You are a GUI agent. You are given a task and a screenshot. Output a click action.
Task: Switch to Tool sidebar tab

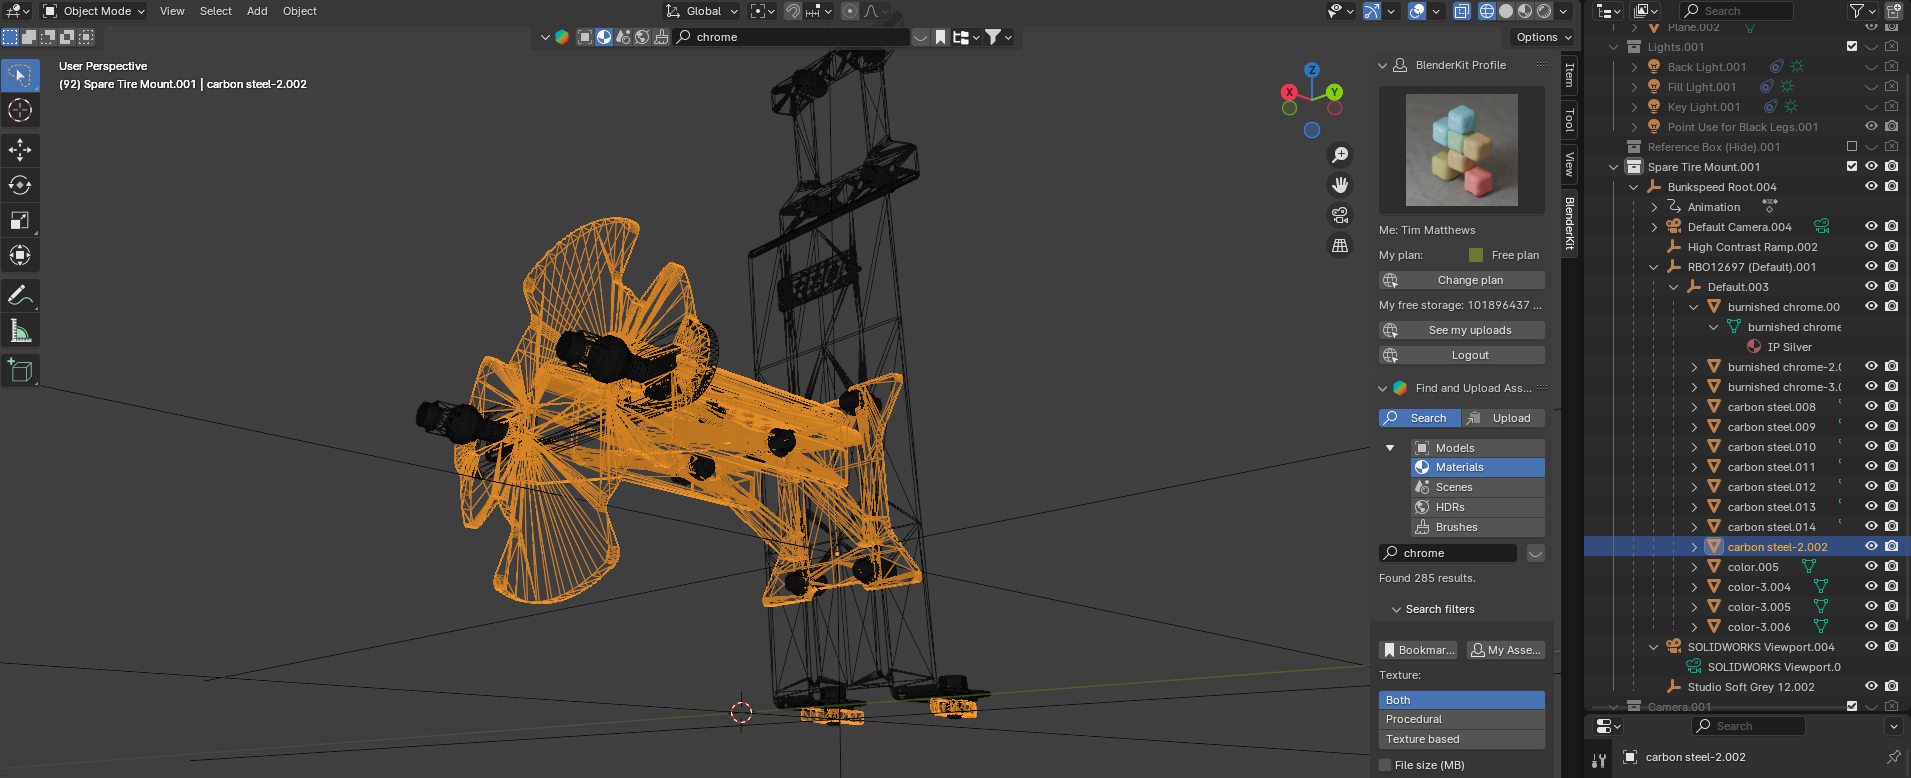pos(1569,120)
